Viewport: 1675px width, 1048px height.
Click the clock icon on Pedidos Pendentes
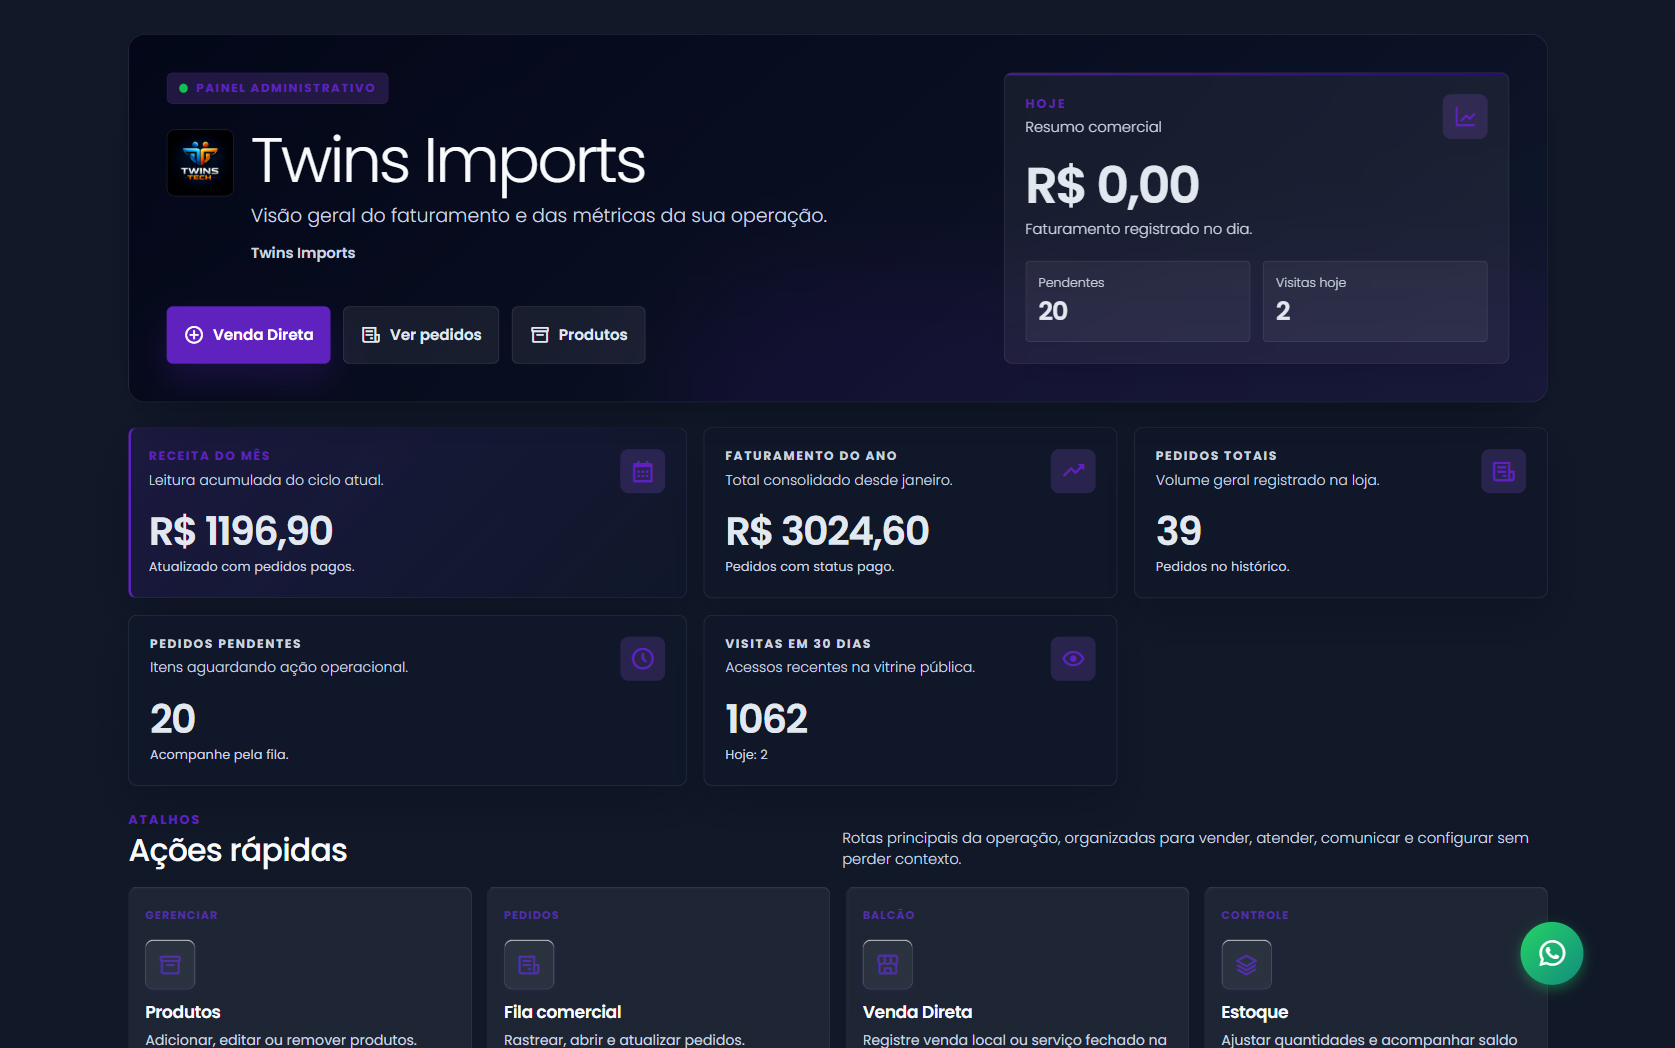[643, 659]
